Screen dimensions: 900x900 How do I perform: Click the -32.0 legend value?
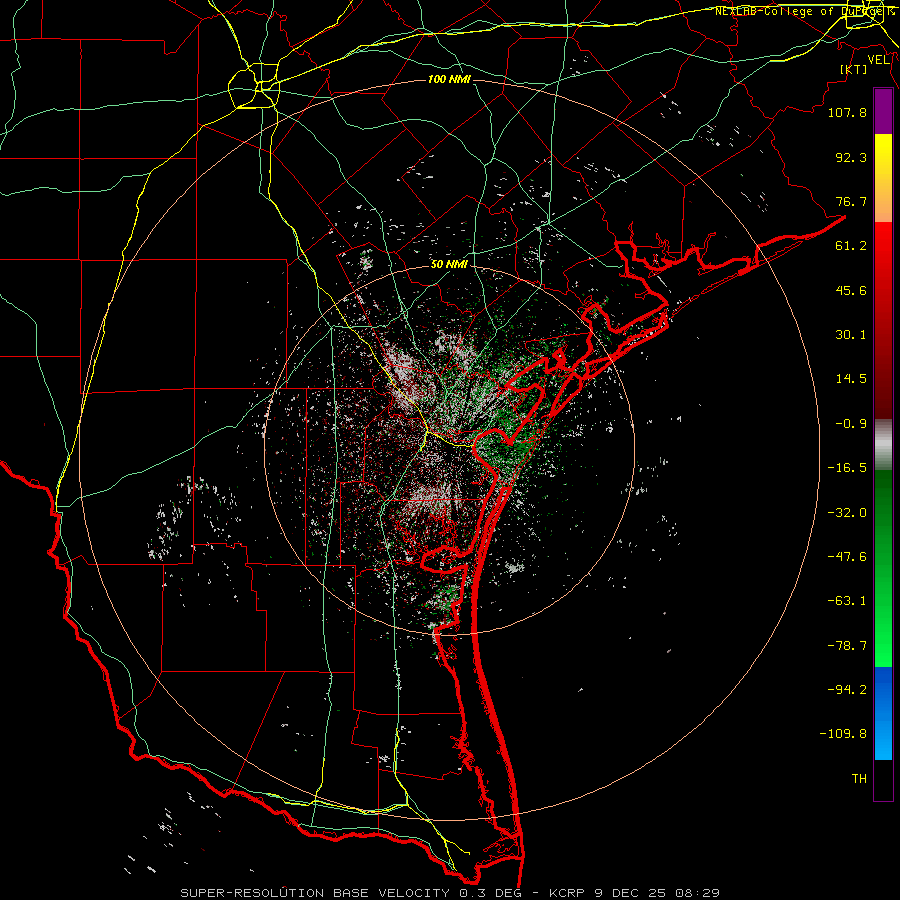click(847, 513)
